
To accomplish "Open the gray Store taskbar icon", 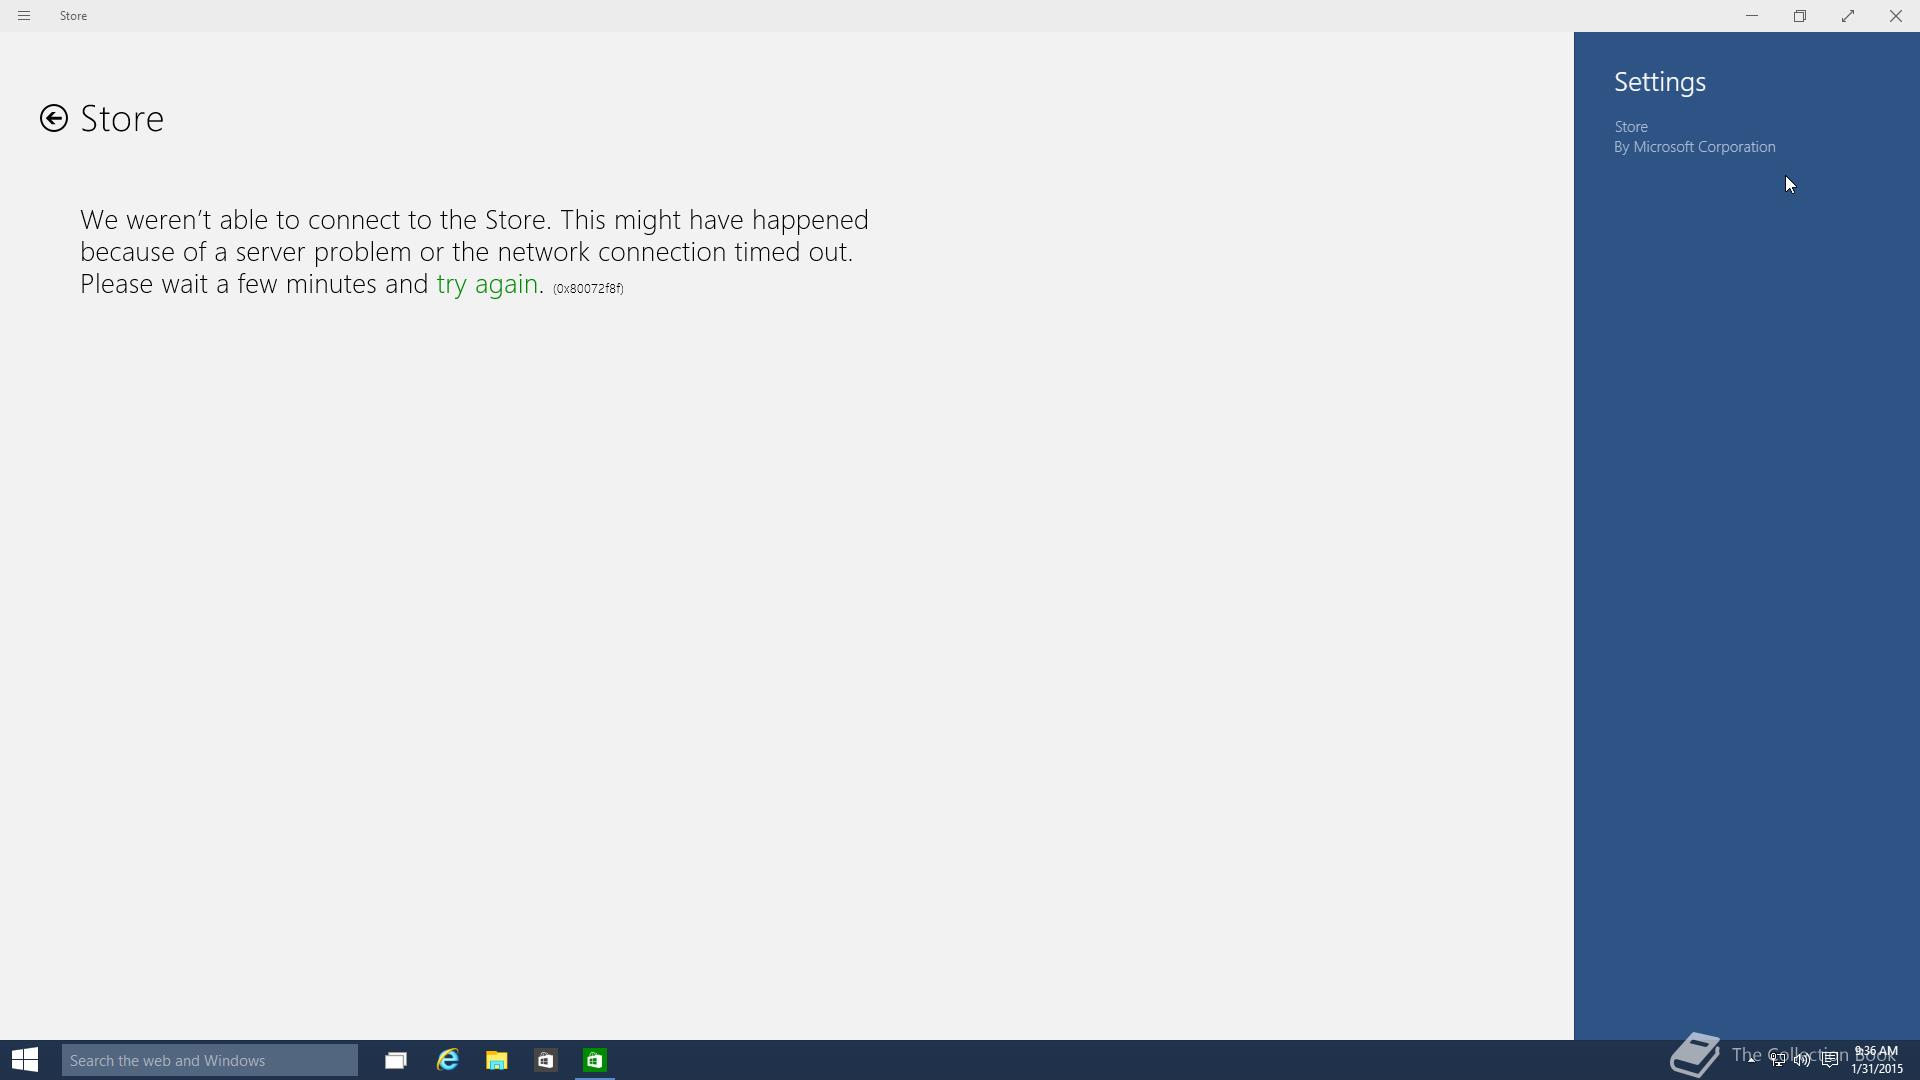I will coord(546,1060).
